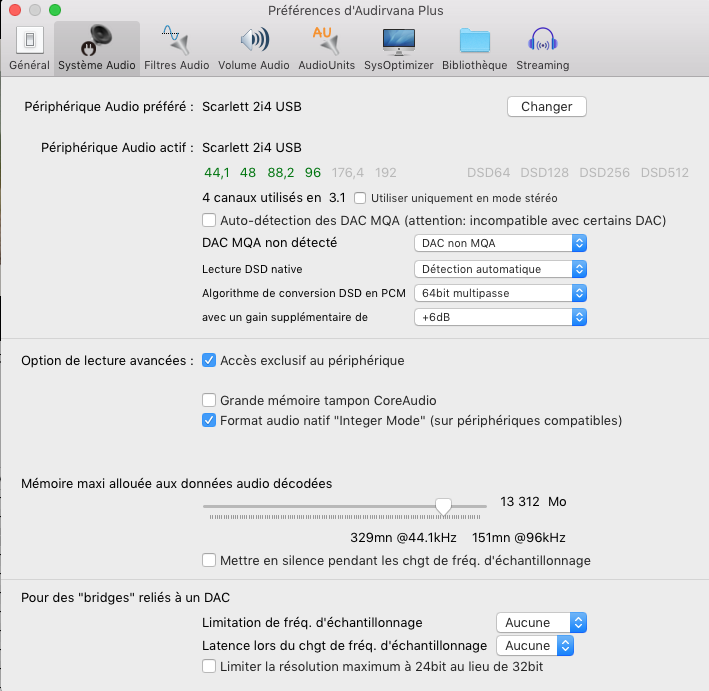Click the Streaming tab label
Viewport: 709px width, 691px height.
(543, 65)
